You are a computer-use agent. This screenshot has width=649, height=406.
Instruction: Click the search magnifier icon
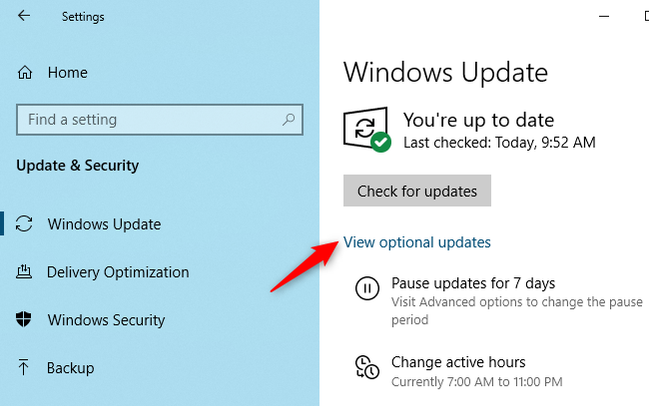pyautogui.click(x=289, y=120)
